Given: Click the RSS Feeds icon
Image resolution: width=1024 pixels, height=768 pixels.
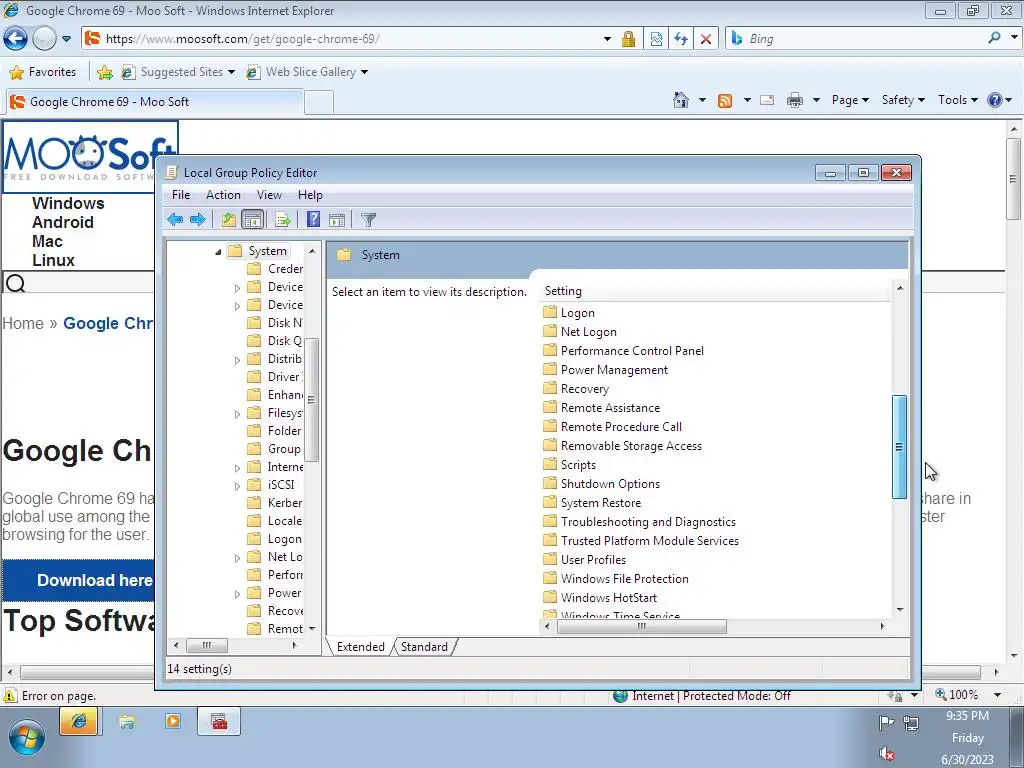Looking at the screenshot, I should [x=725, y=101].
